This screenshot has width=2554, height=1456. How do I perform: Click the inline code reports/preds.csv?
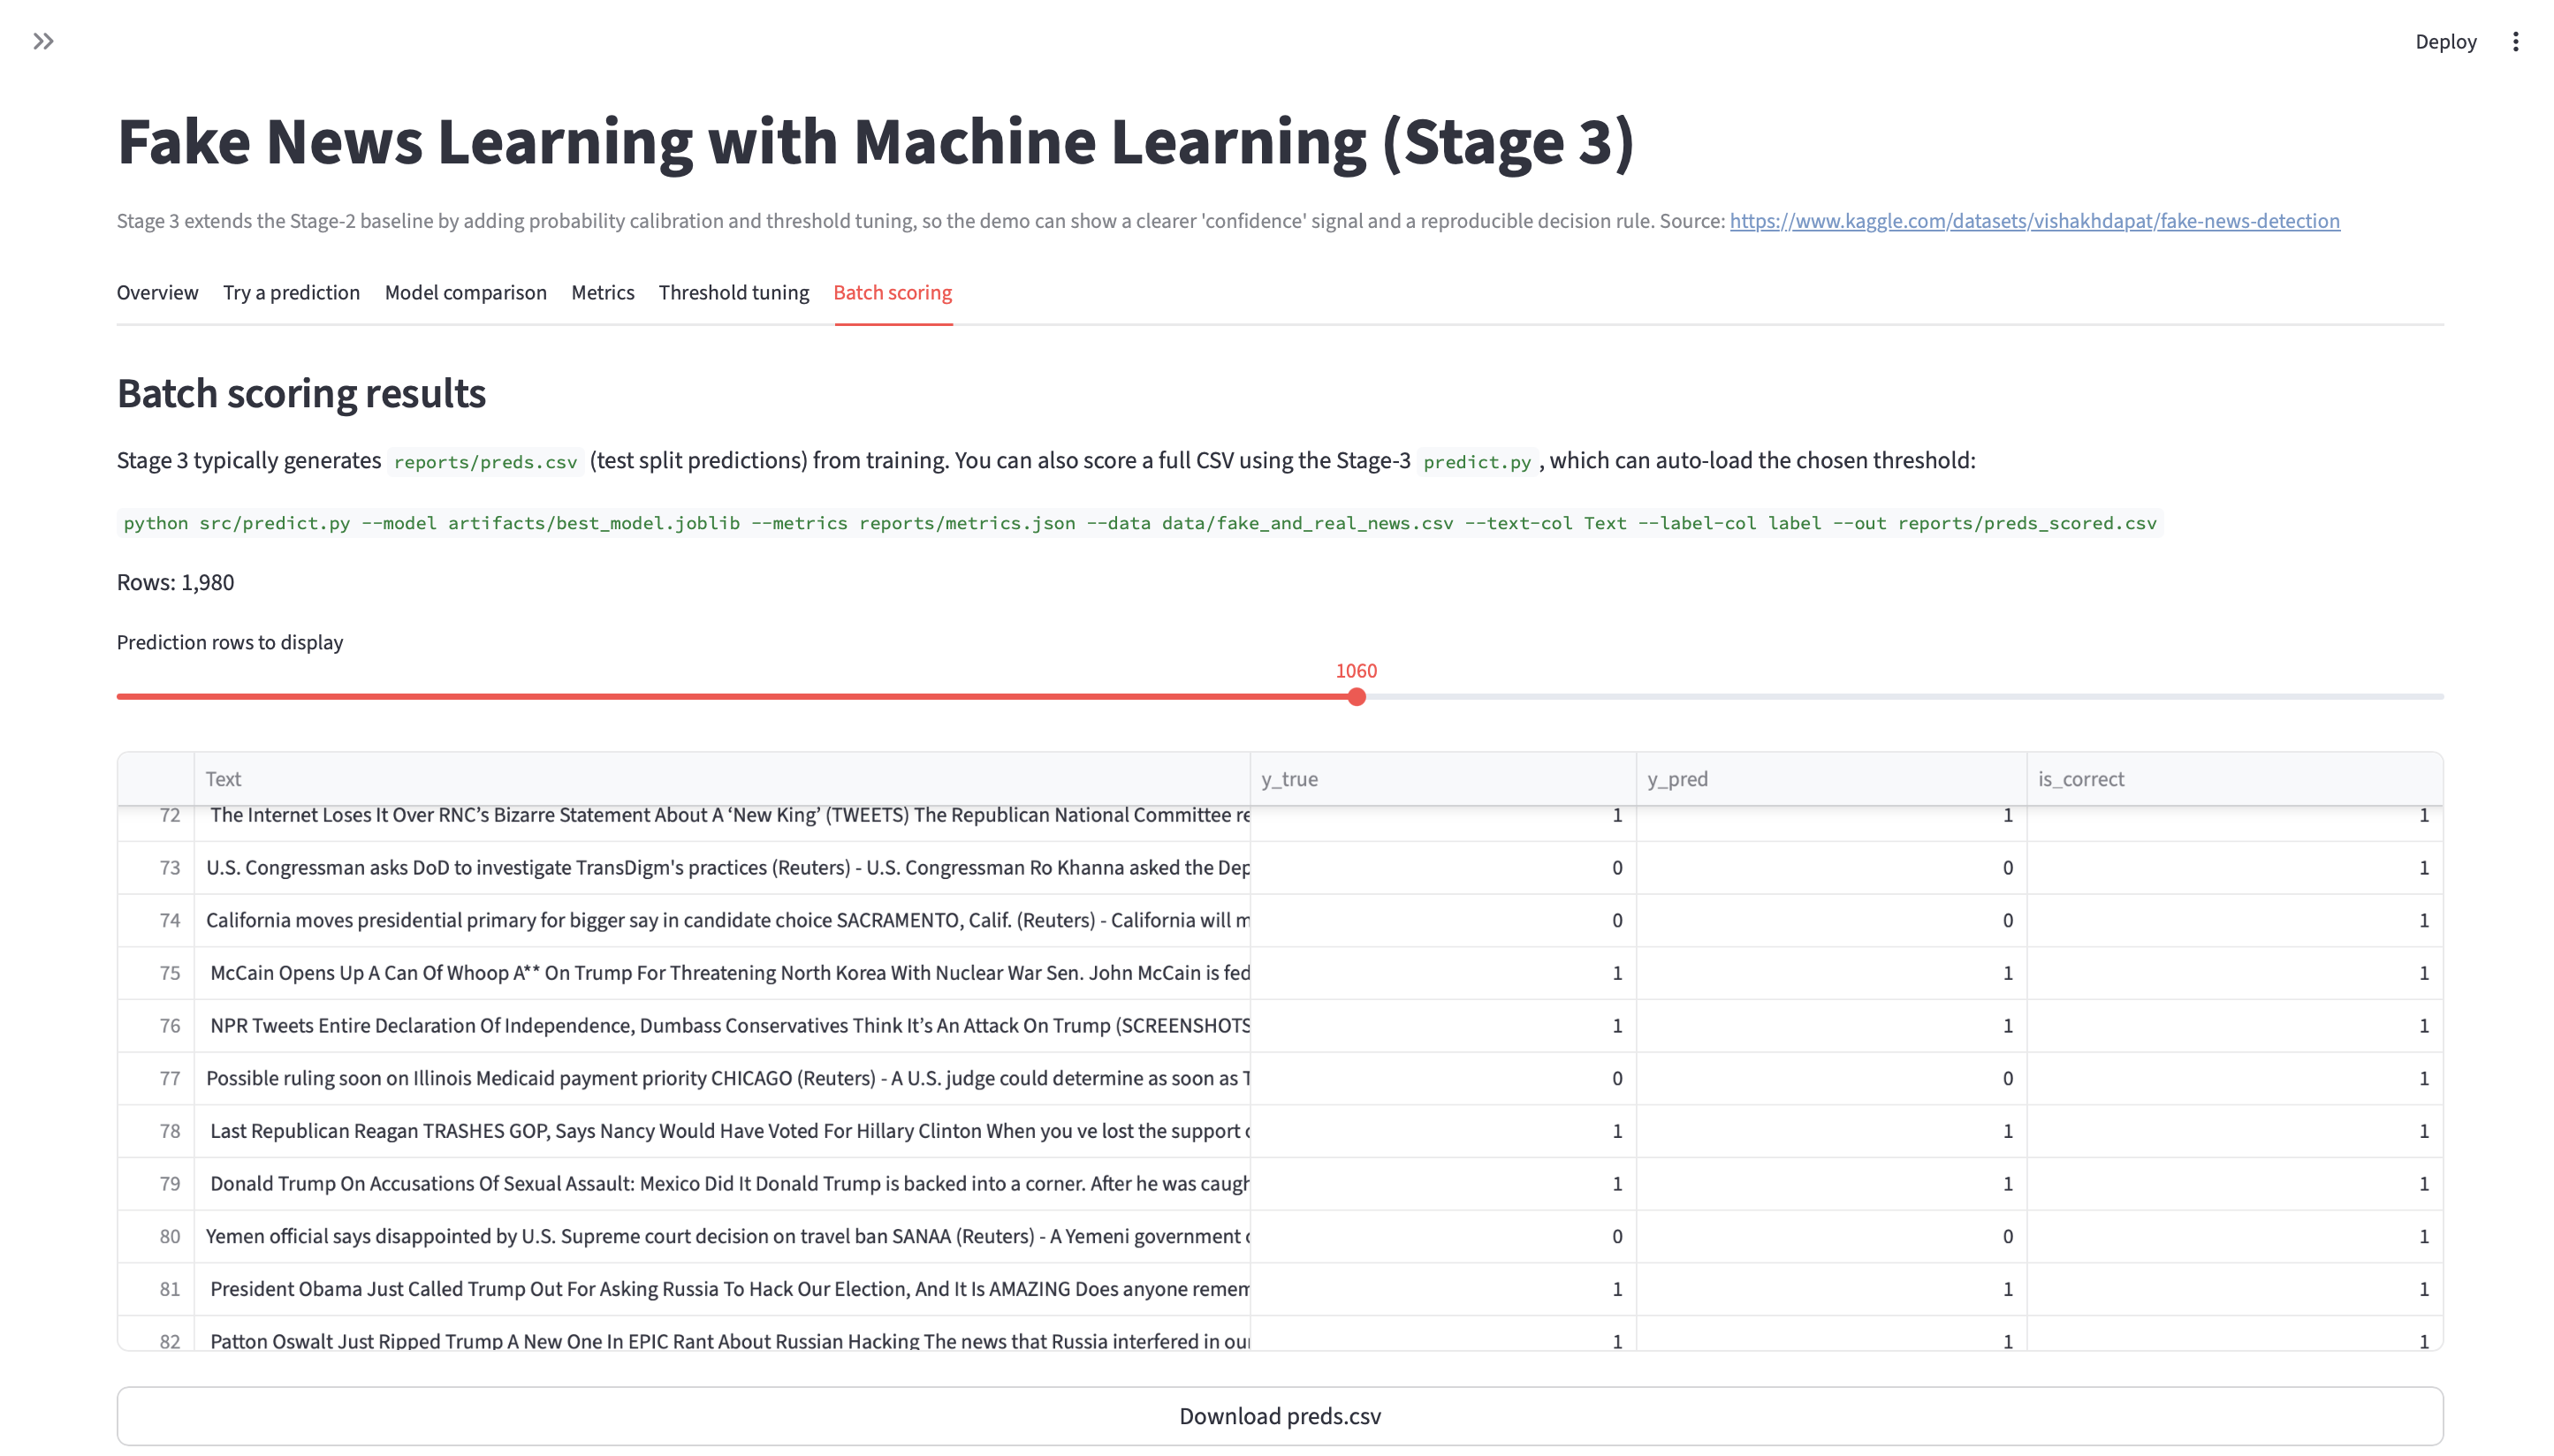pos(485,462)
